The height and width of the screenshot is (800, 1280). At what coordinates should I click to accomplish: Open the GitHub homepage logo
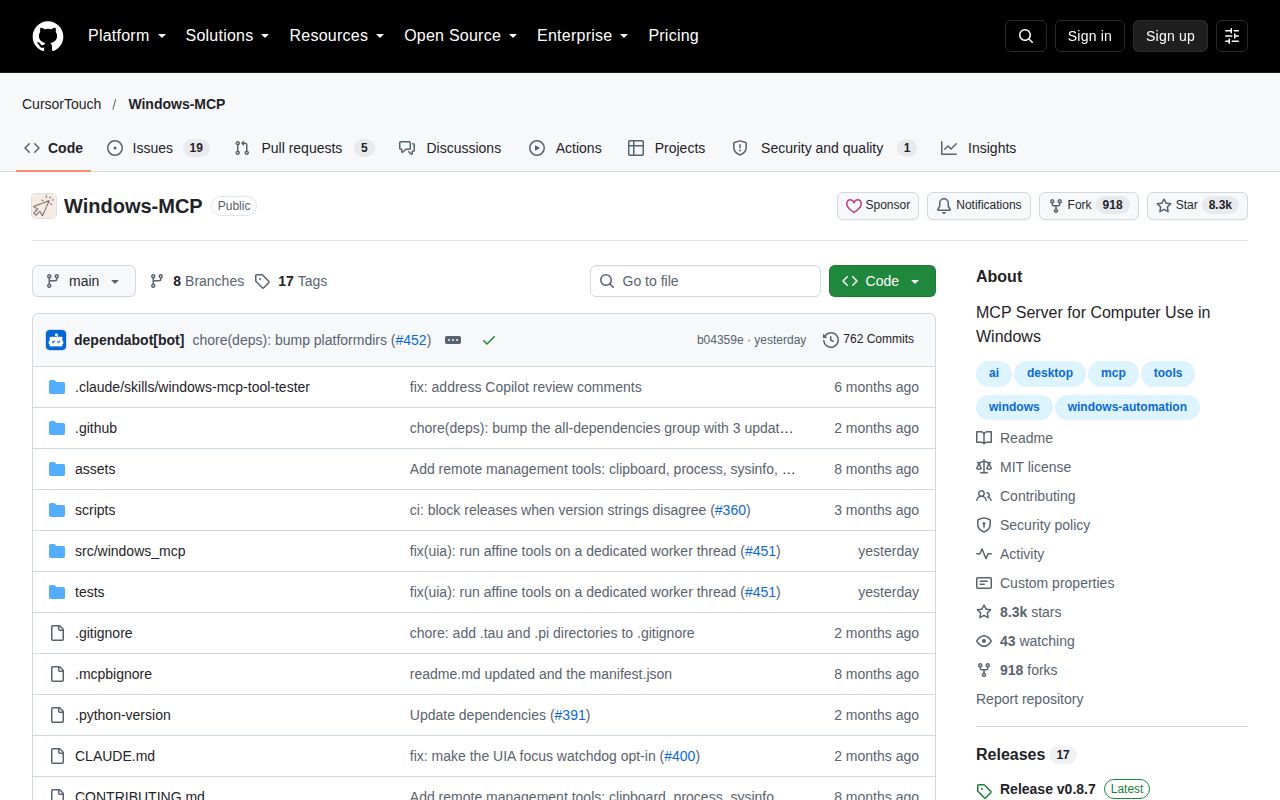coord(48,36)
